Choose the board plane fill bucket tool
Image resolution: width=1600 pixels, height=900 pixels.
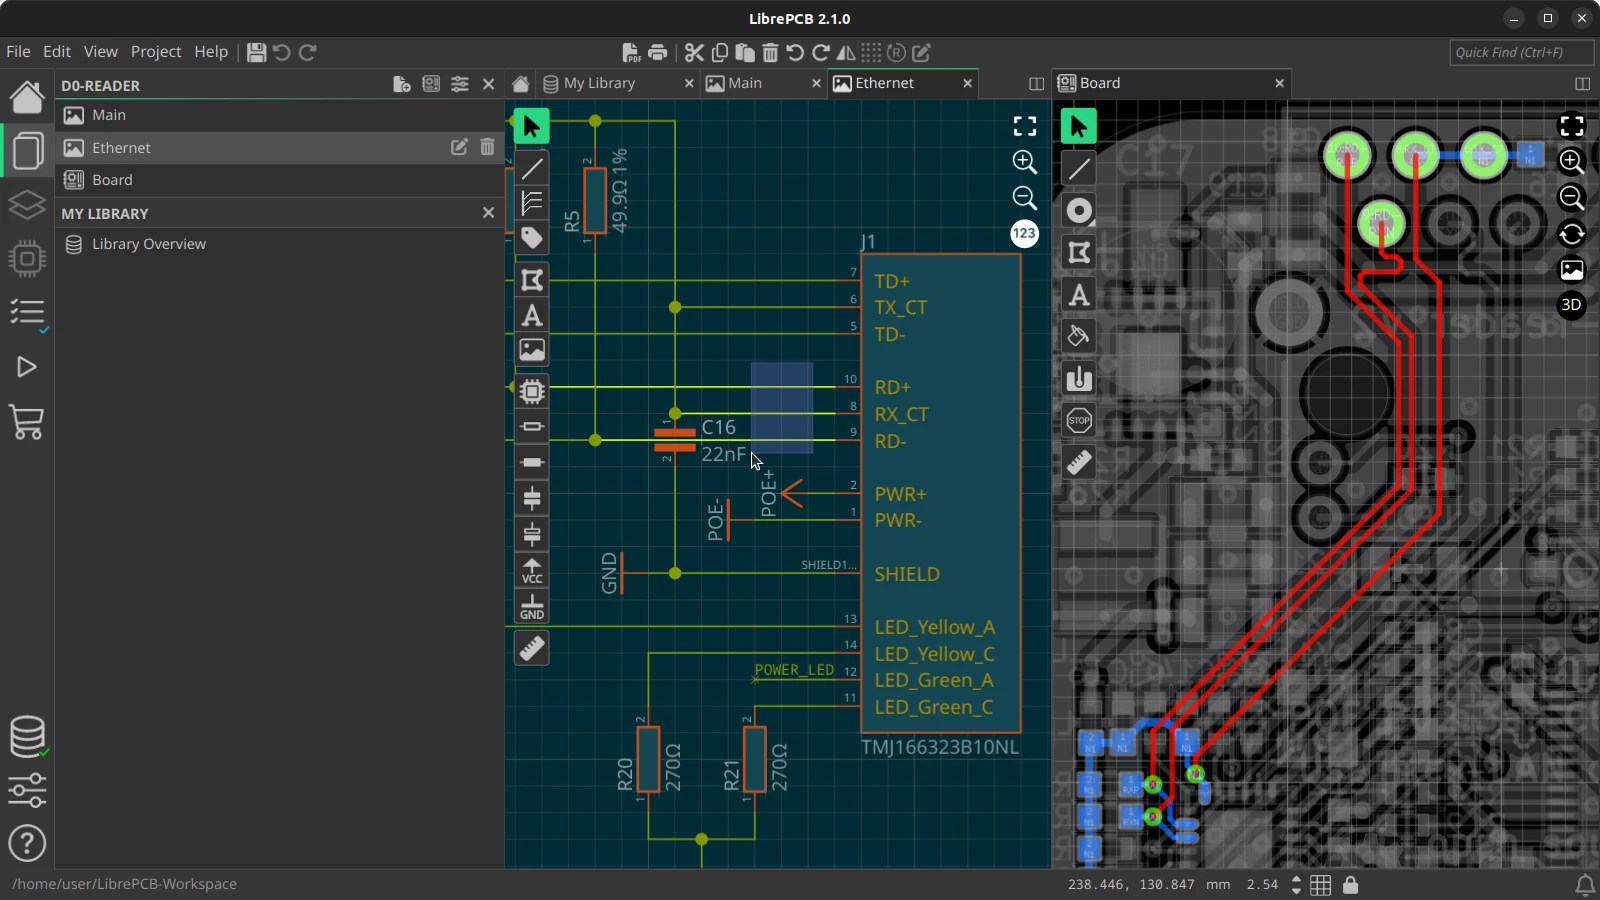(1079, 337)
